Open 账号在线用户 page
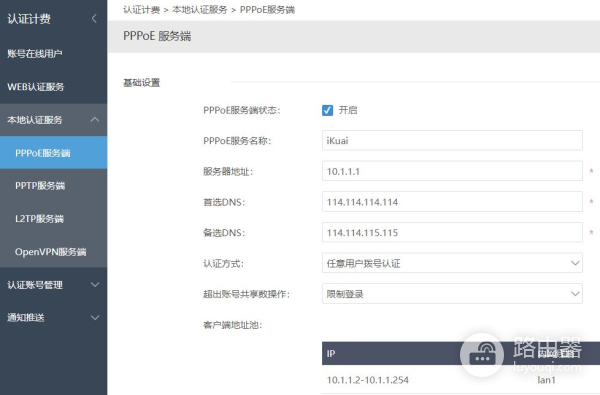Image resolution: width=600 pixels, height=395 pixels. pyautogui.click(x=54, y=54)
